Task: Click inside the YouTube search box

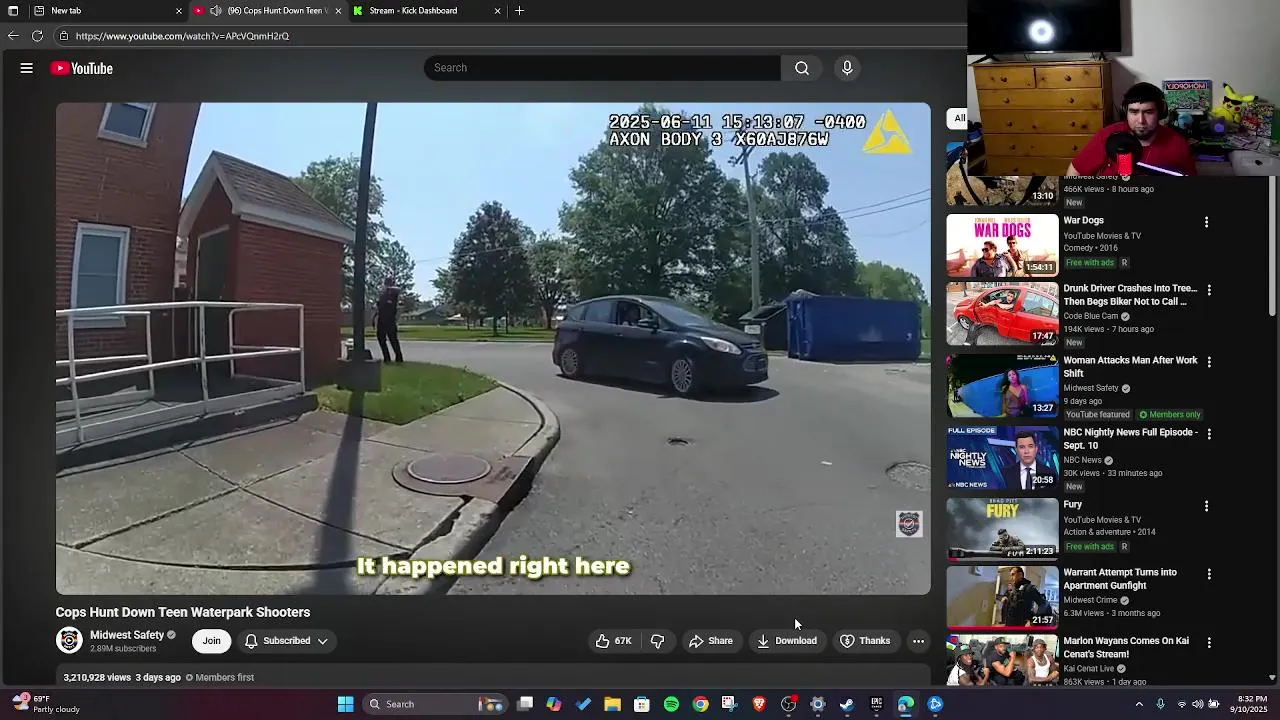Action: 602,68
